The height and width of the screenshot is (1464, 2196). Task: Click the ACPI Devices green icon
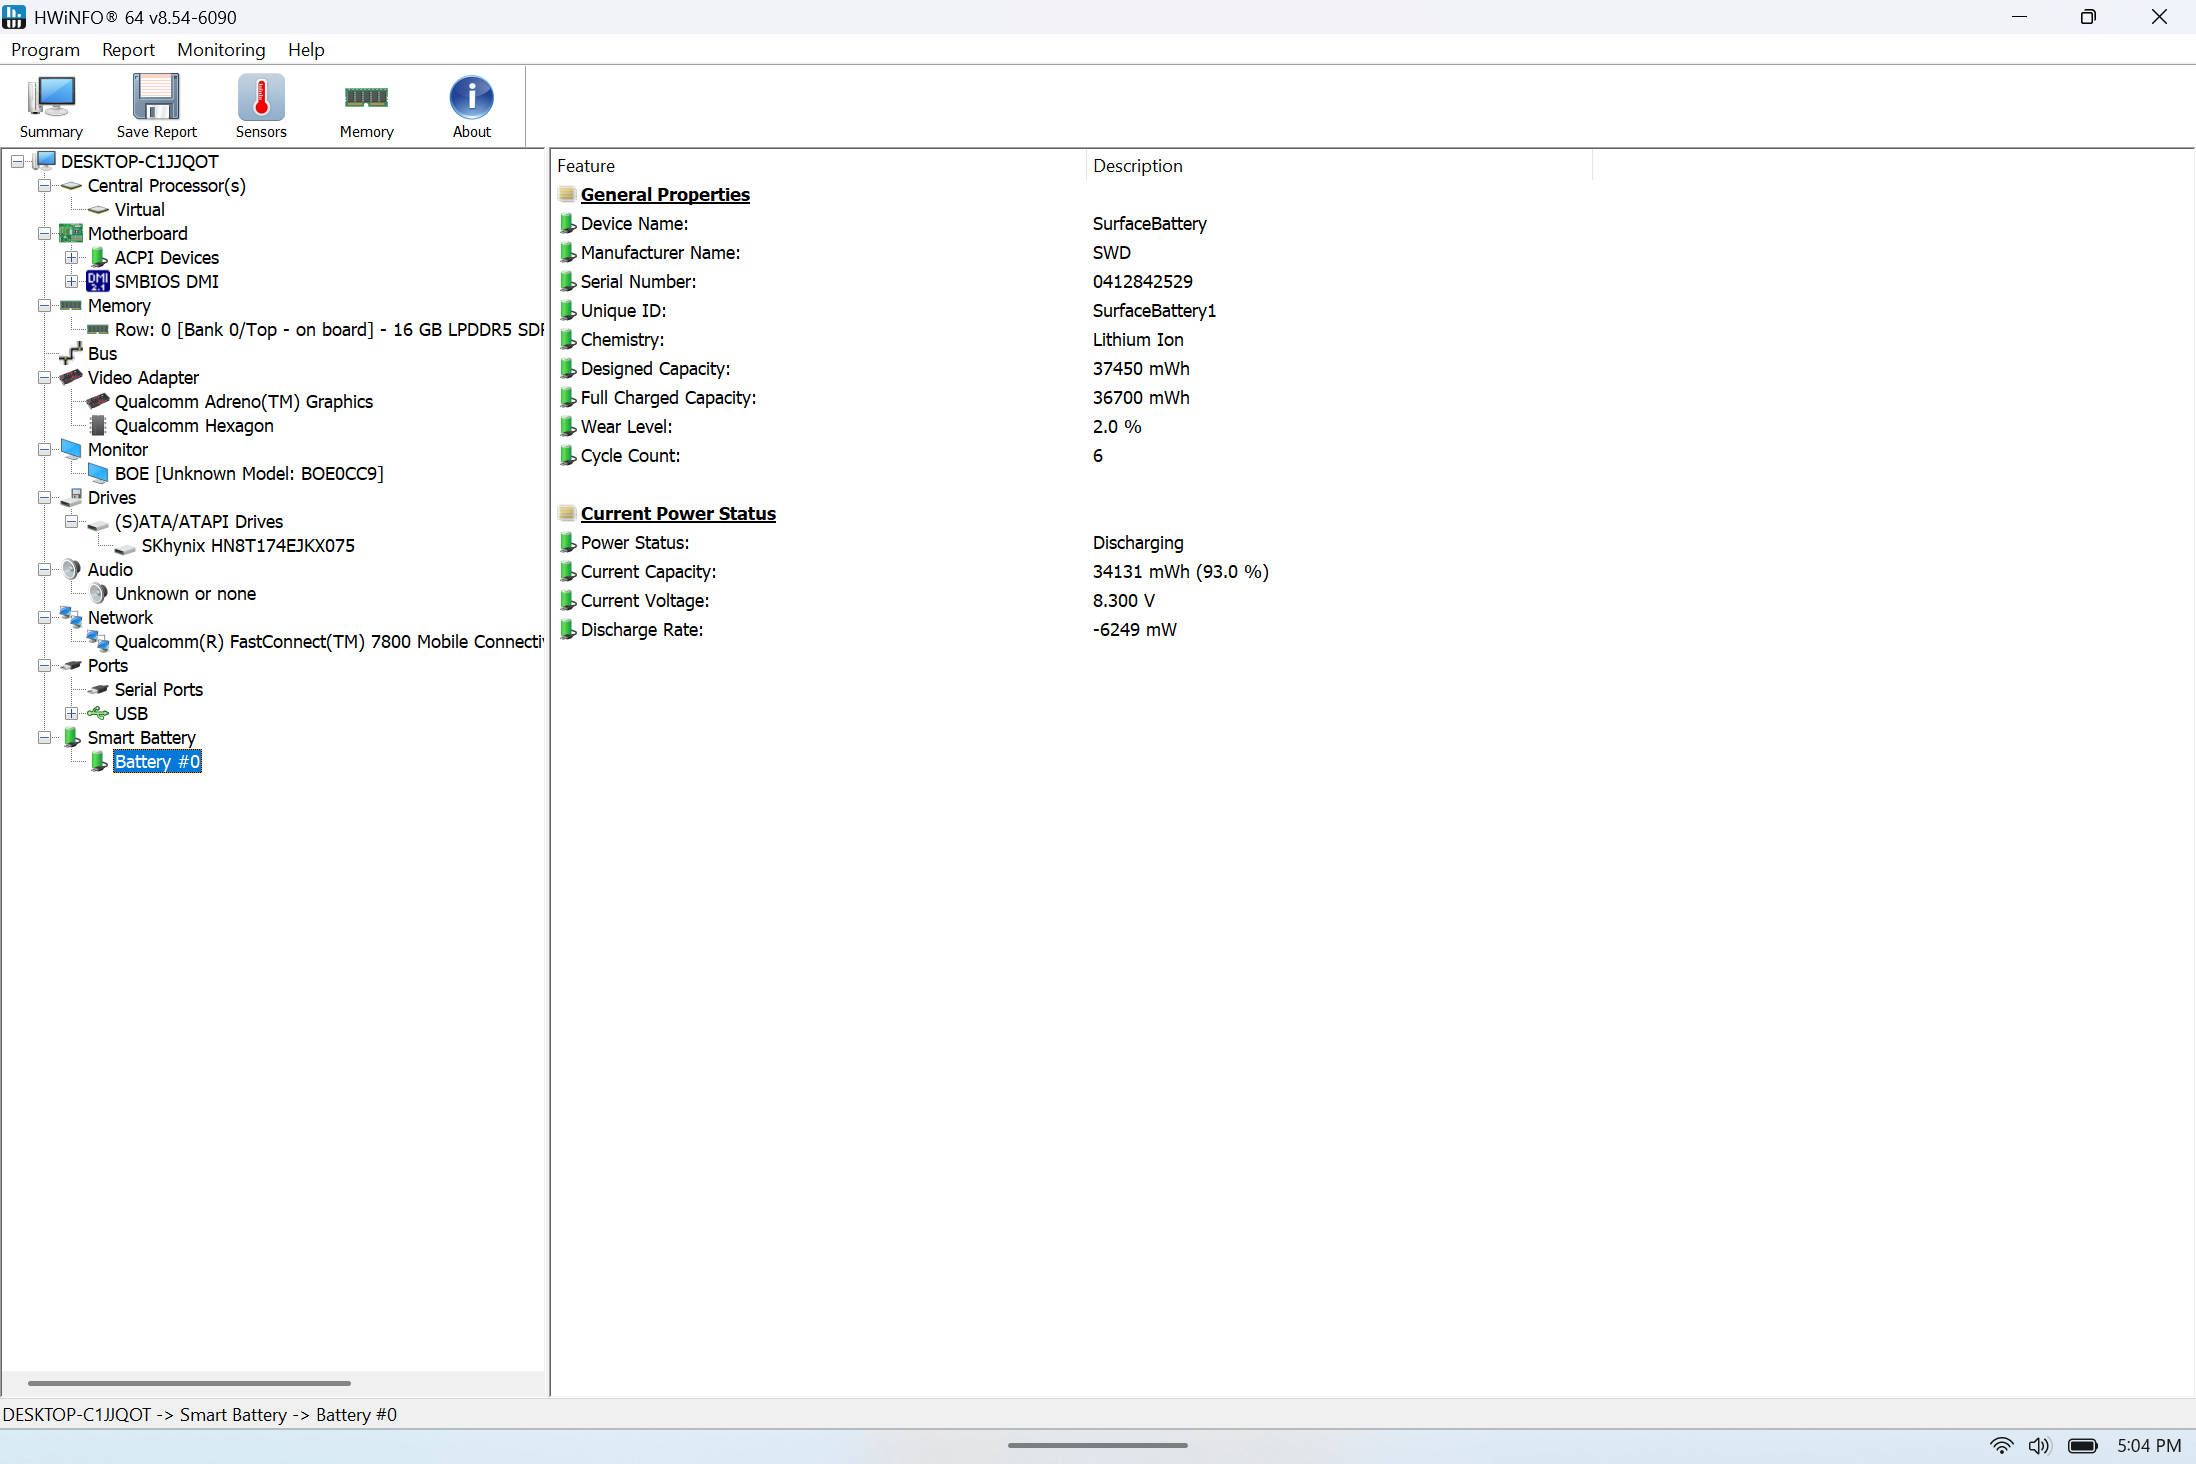pyautogui.click(x=99, y=257)
